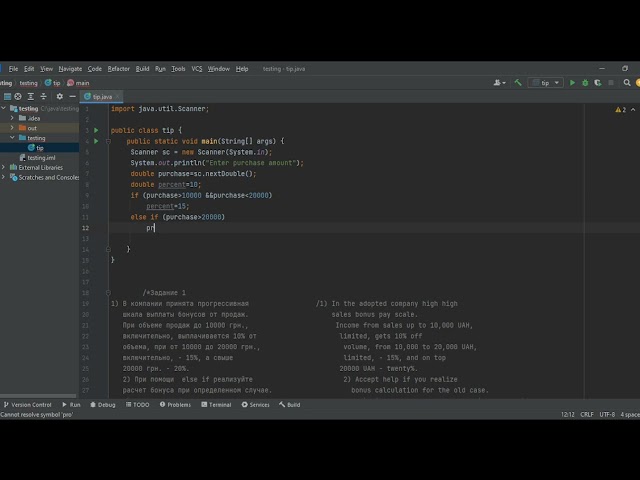
Task: Open the Project view selector icon
Action: point(7,97)
